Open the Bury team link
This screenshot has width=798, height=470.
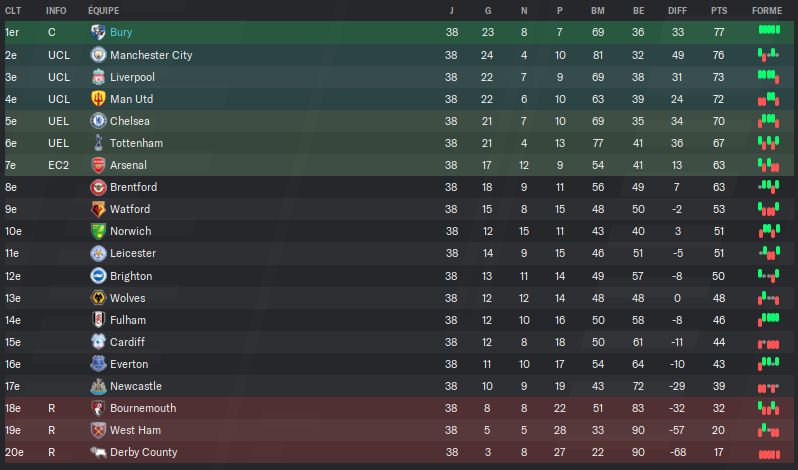(x=121, y=32)
